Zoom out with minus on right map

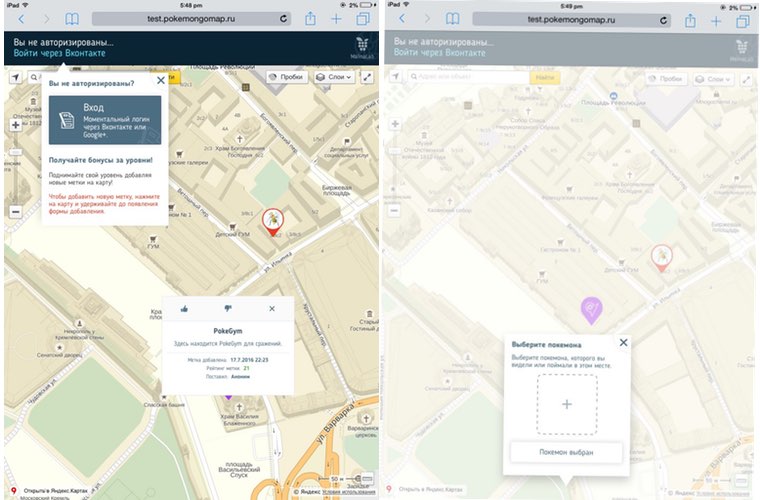(x=396, y=211)
